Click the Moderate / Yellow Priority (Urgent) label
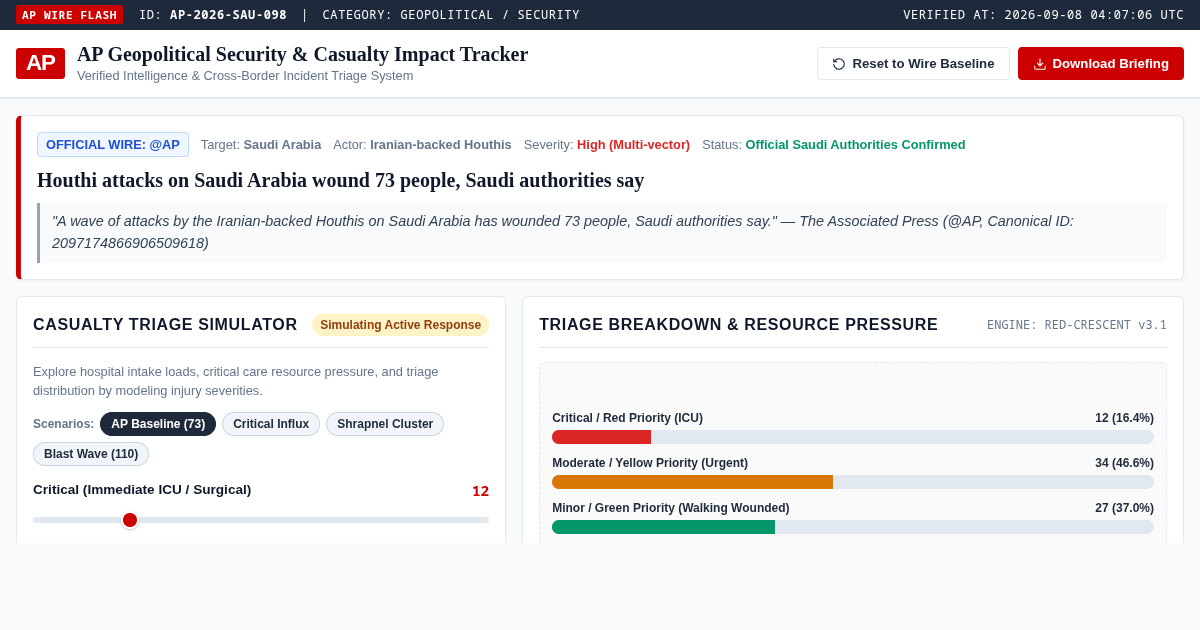This screenshot has height=630, width=1200. point(650,463)
